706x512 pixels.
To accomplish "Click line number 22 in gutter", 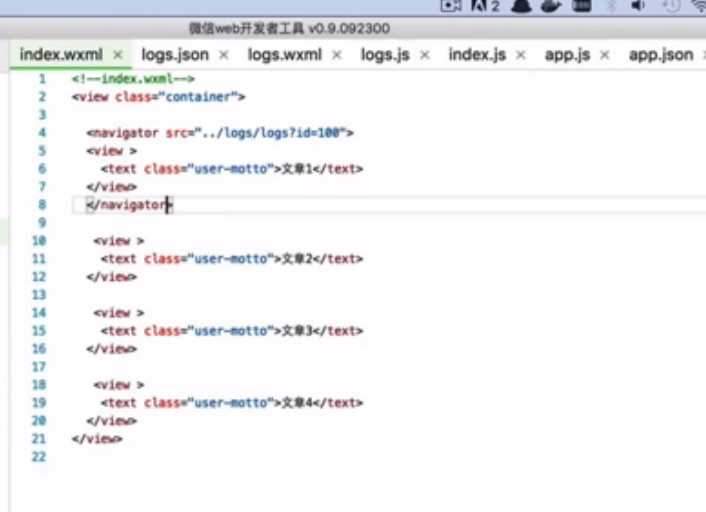I will pyautogui.click(x=39, y=457).
